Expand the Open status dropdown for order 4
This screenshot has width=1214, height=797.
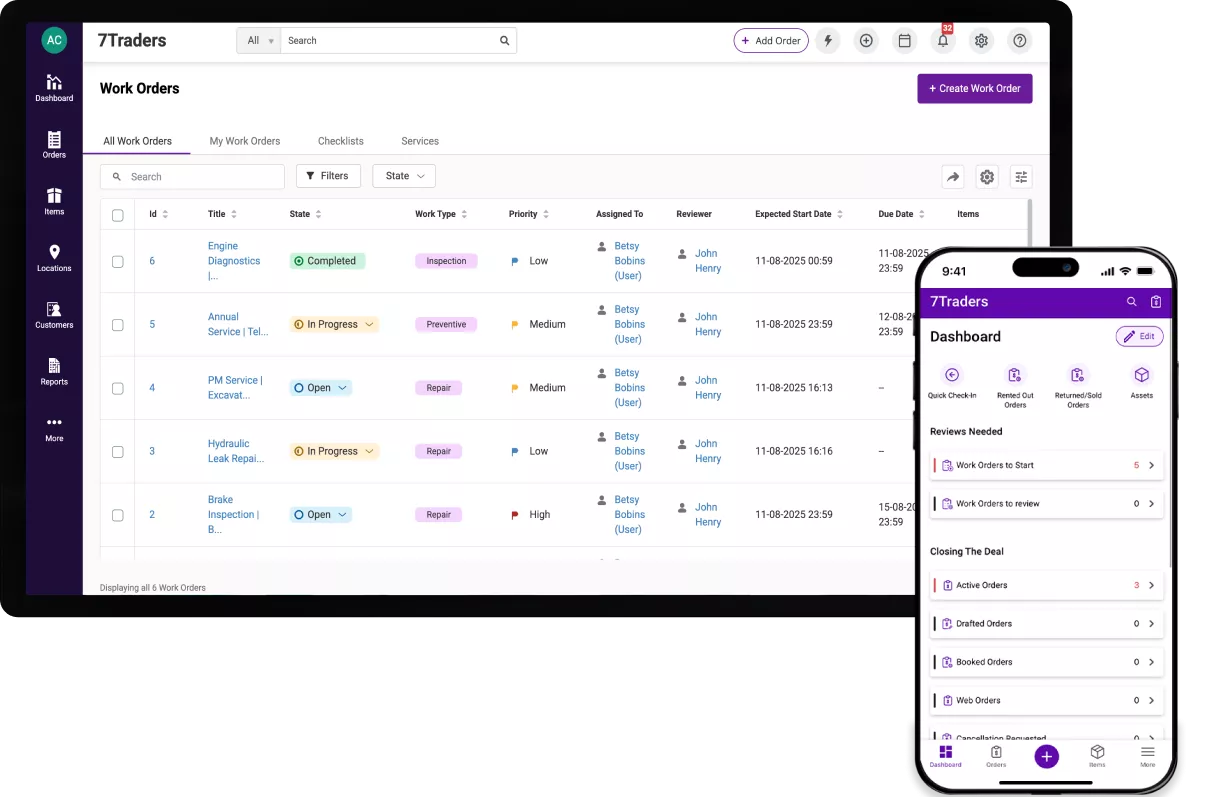pyautogui.click(x=342, y=388)
